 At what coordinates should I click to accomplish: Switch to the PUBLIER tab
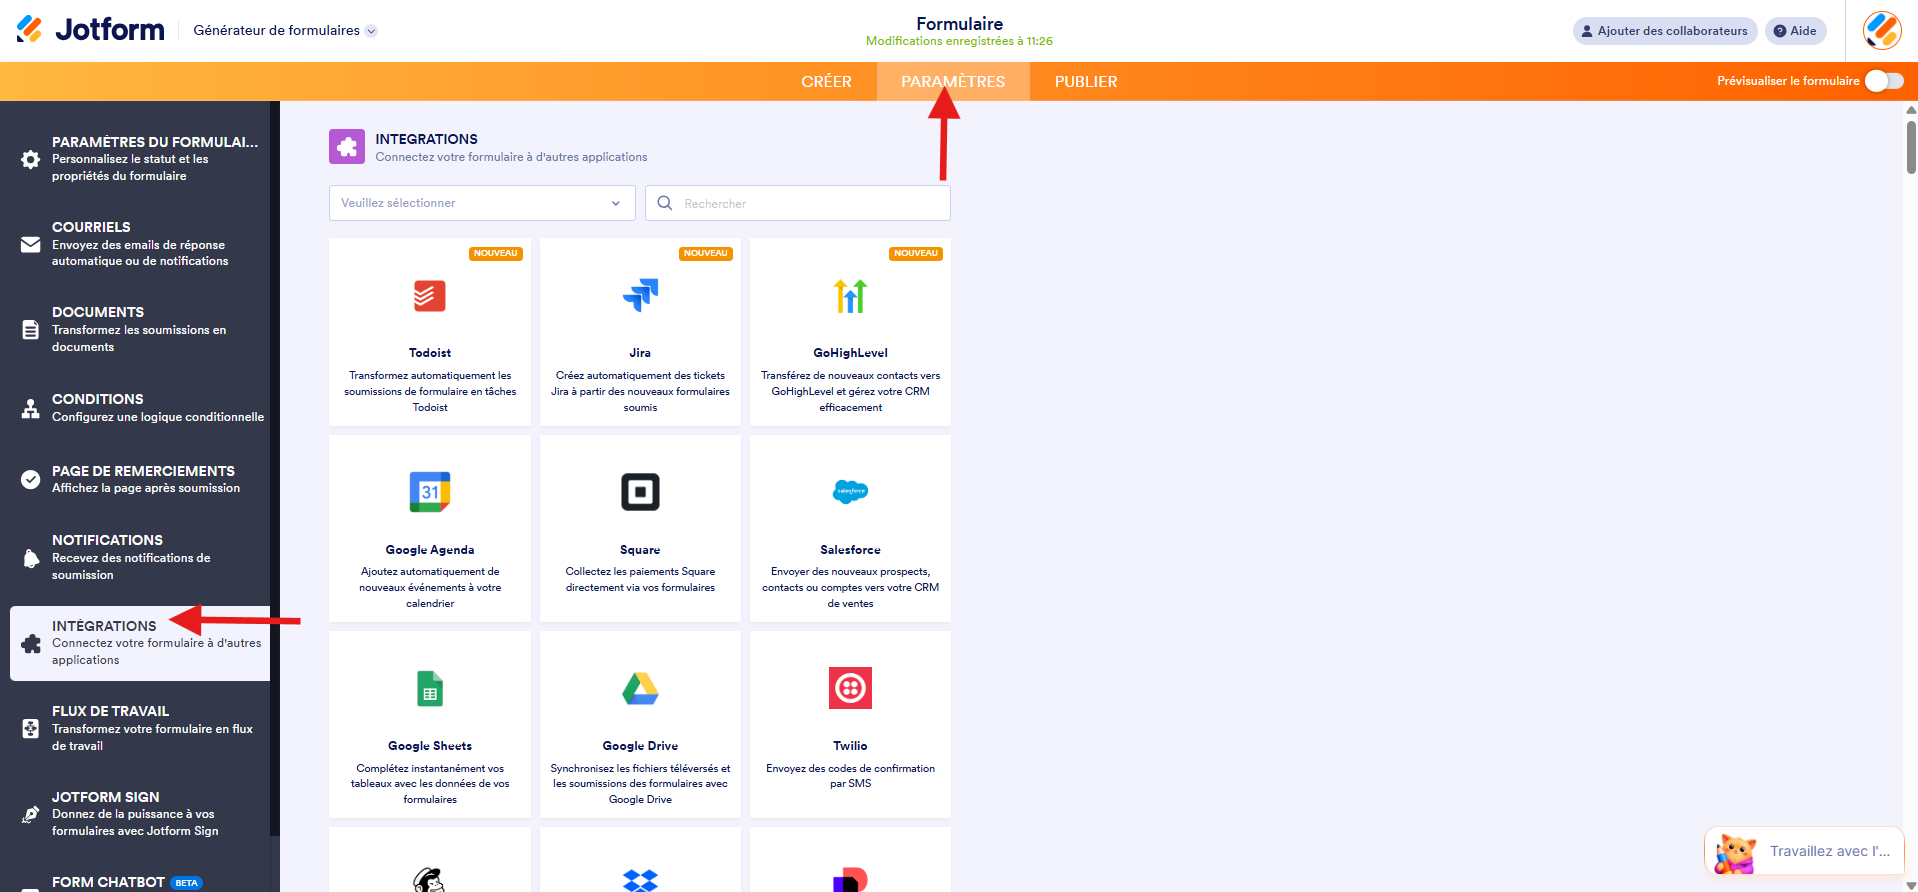click(1085, 82)
